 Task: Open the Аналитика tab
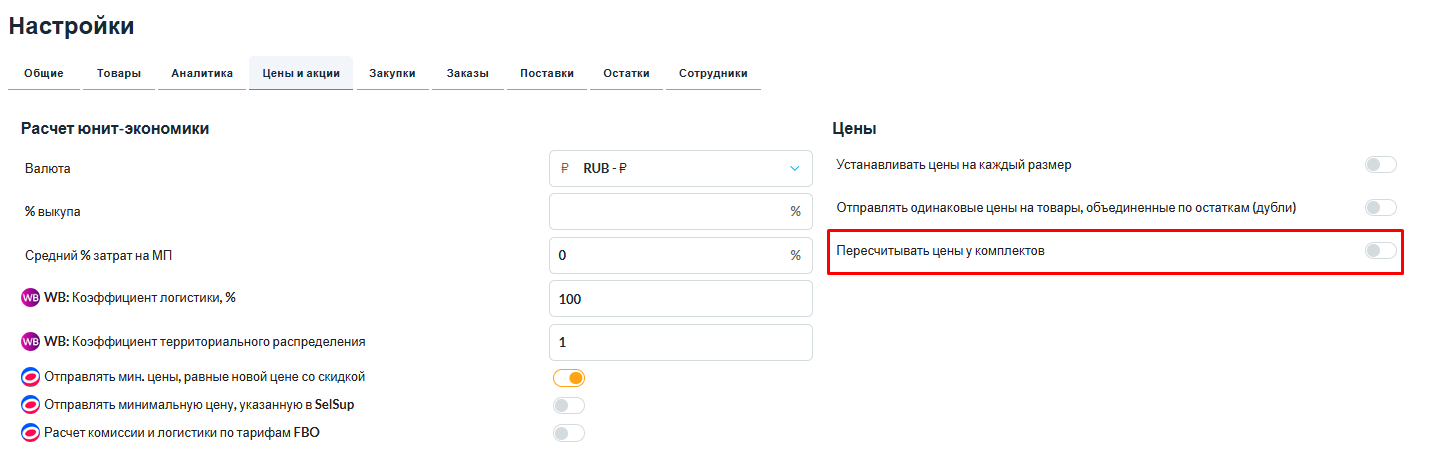click(x=202, y=74)
